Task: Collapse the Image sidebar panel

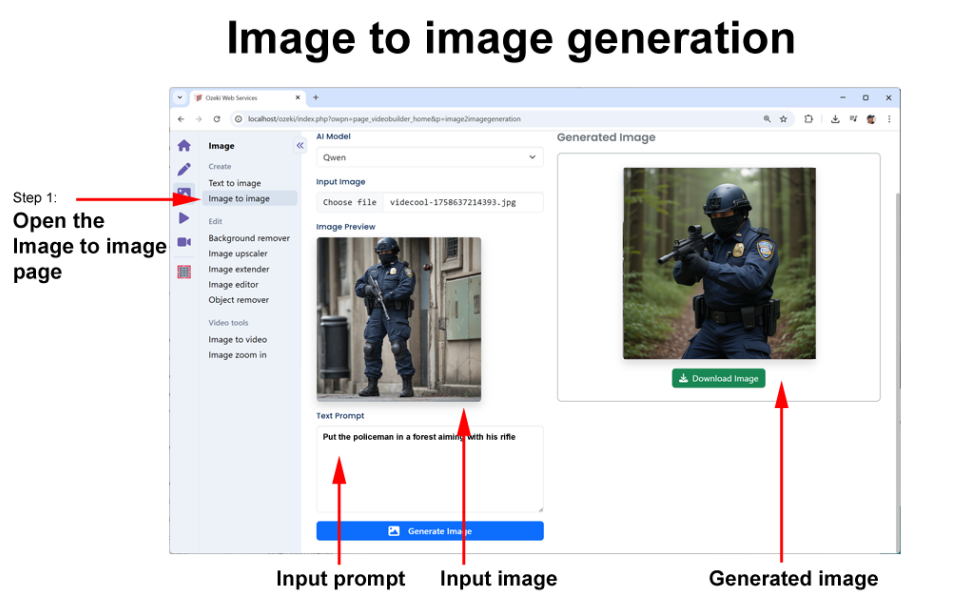Action: (x=299, y=146)
